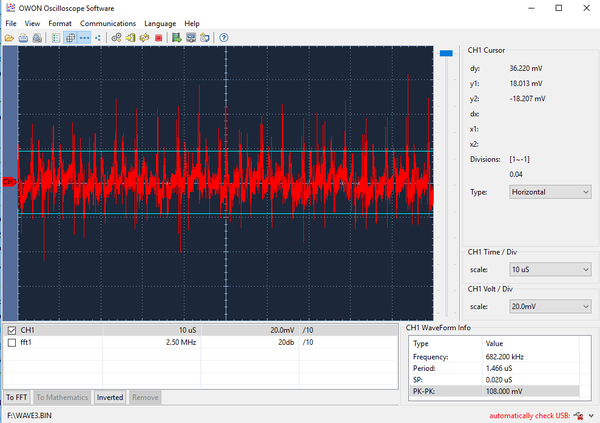Open the CH1 Time / Div scale dropdown
The image size is (600, 423).
(550, 269)
